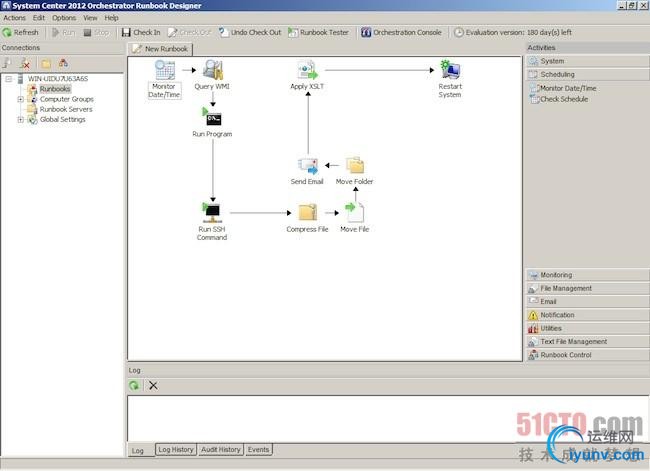Switch to the New Runbook tab
650x471 pixels.
pos(160,49)
